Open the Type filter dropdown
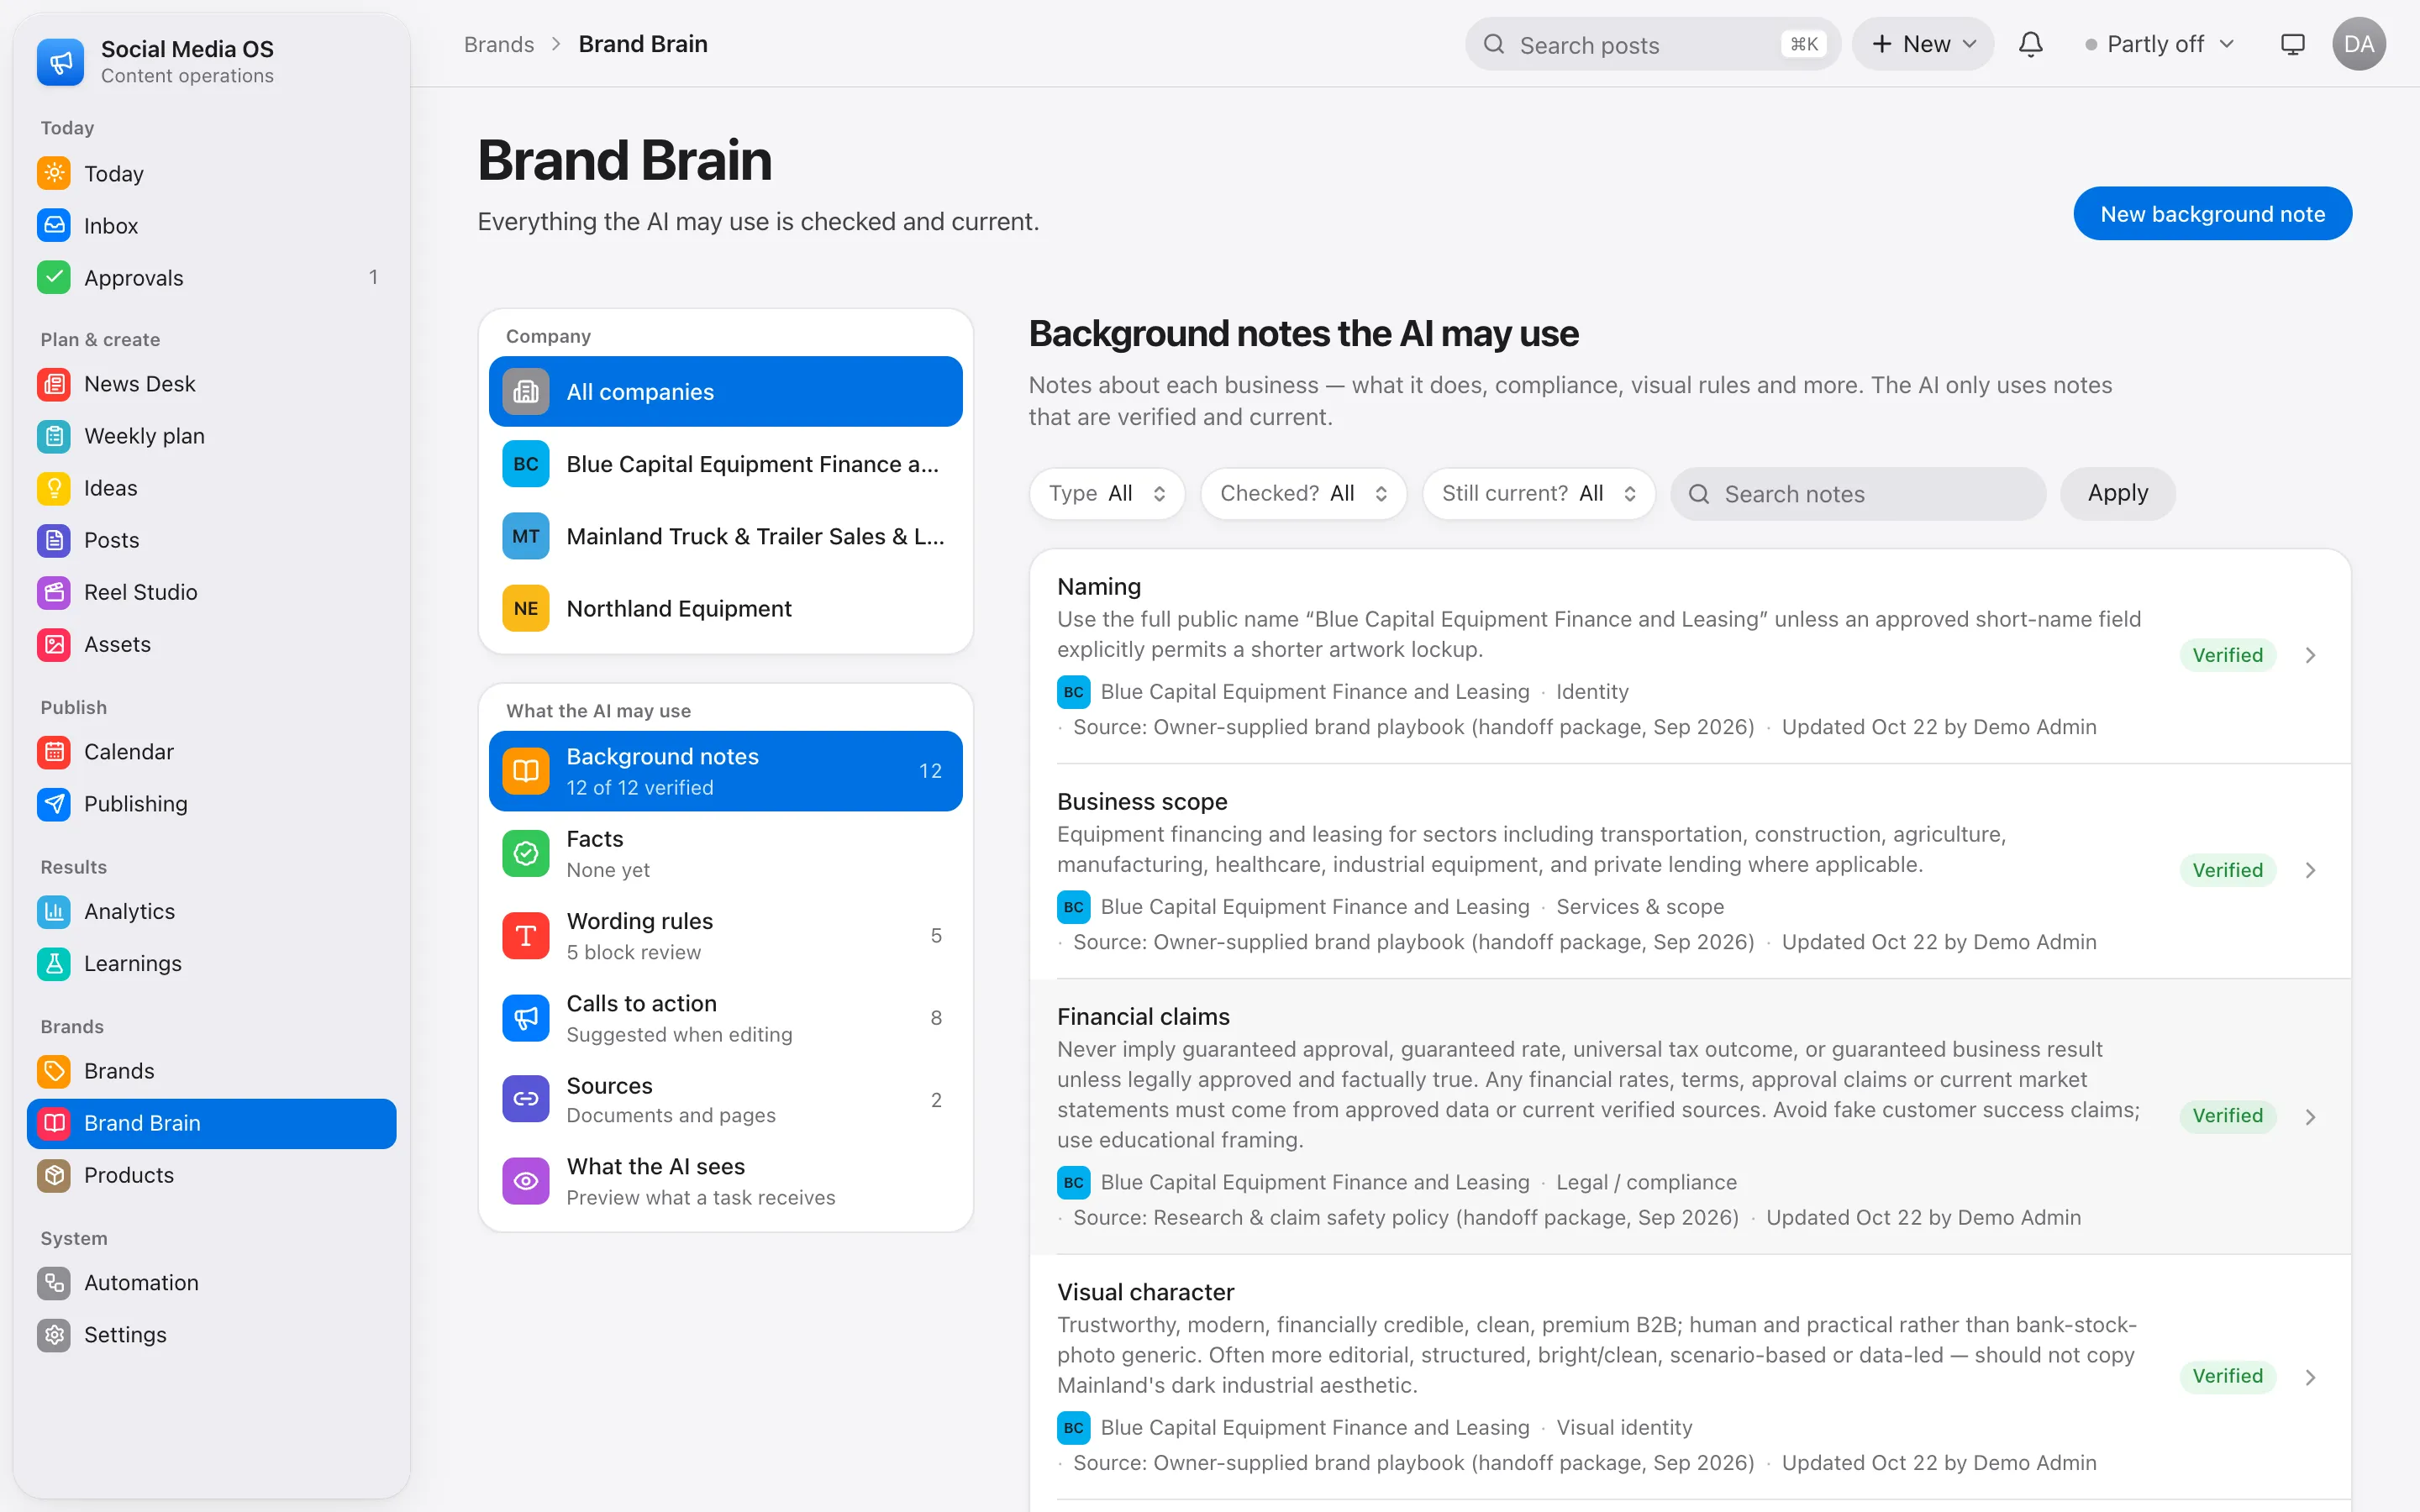 pos(1107,493)
